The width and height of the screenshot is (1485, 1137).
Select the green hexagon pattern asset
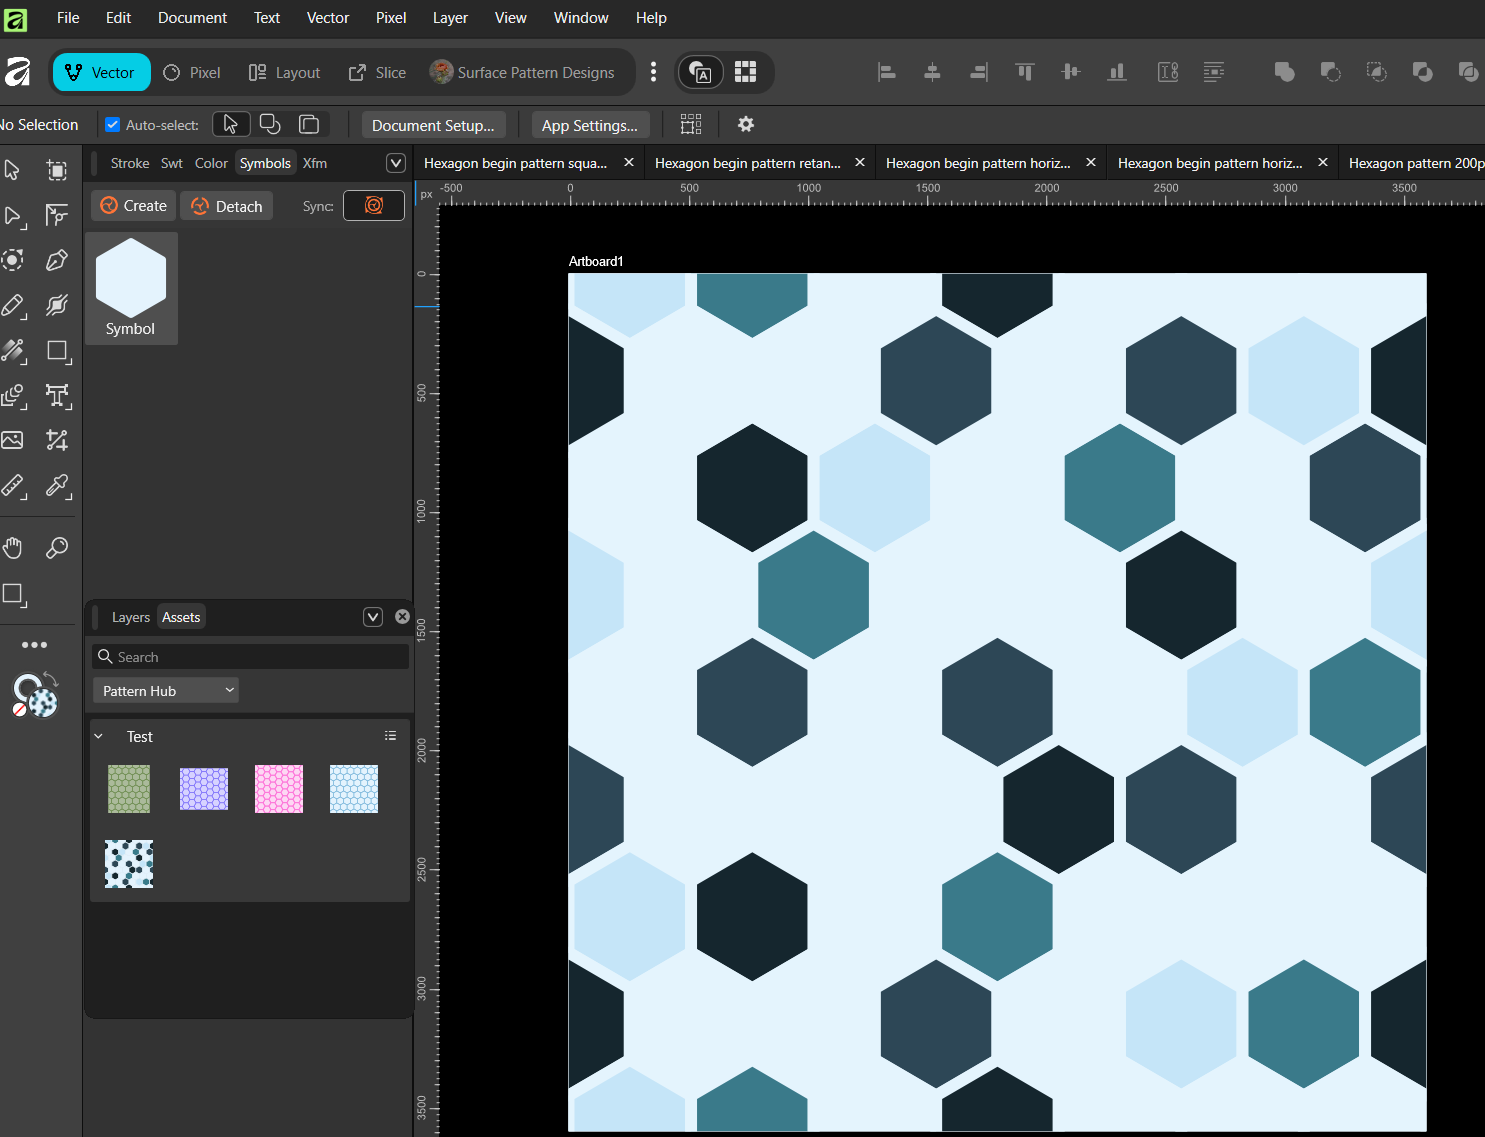tap(129, 789)
